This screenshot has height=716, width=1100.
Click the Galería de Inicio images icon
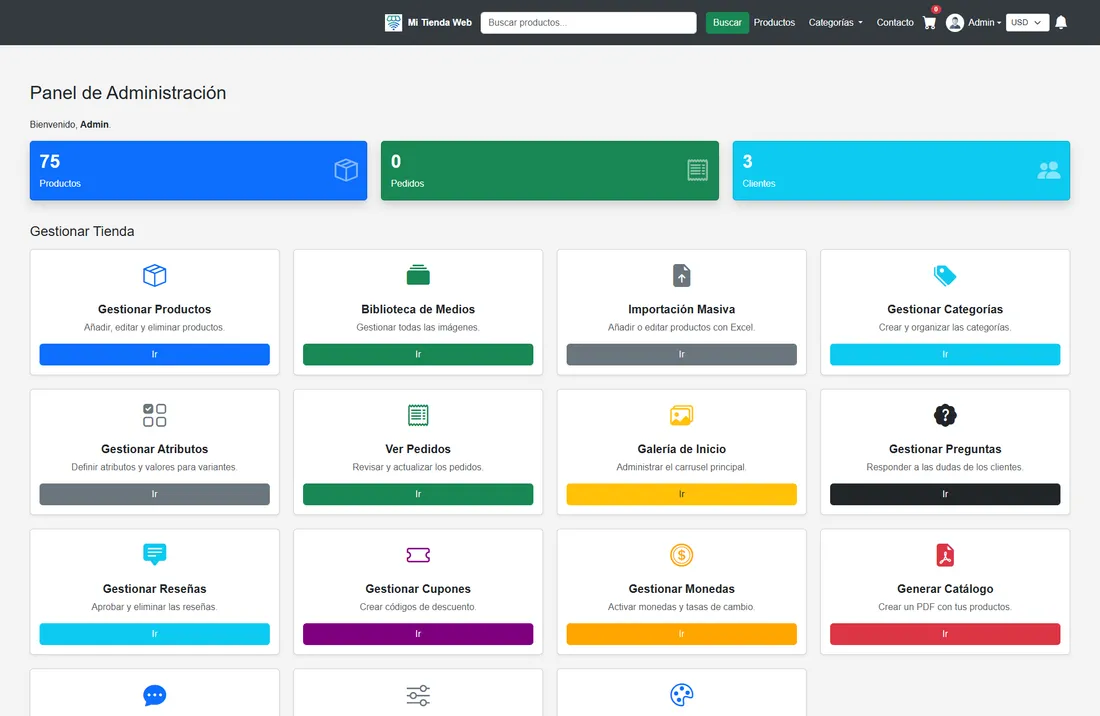pyautogui.click(x=681, y=415)
